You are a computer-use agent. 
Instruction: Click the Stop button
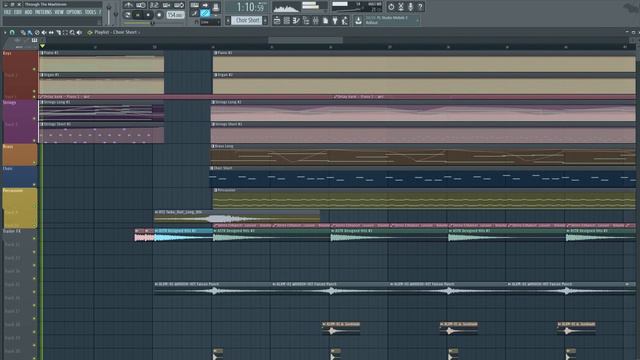(x=148, y=15)
